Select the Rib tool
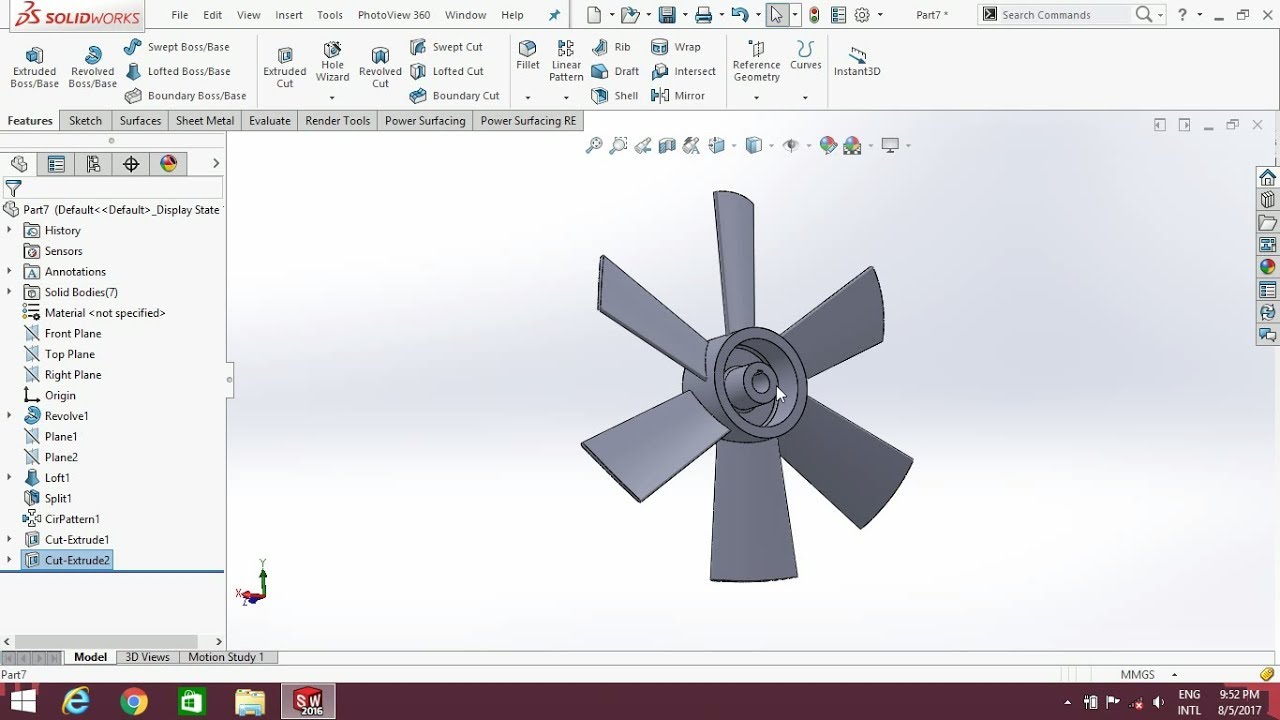Screen dimensions: 1280x720 611,47
